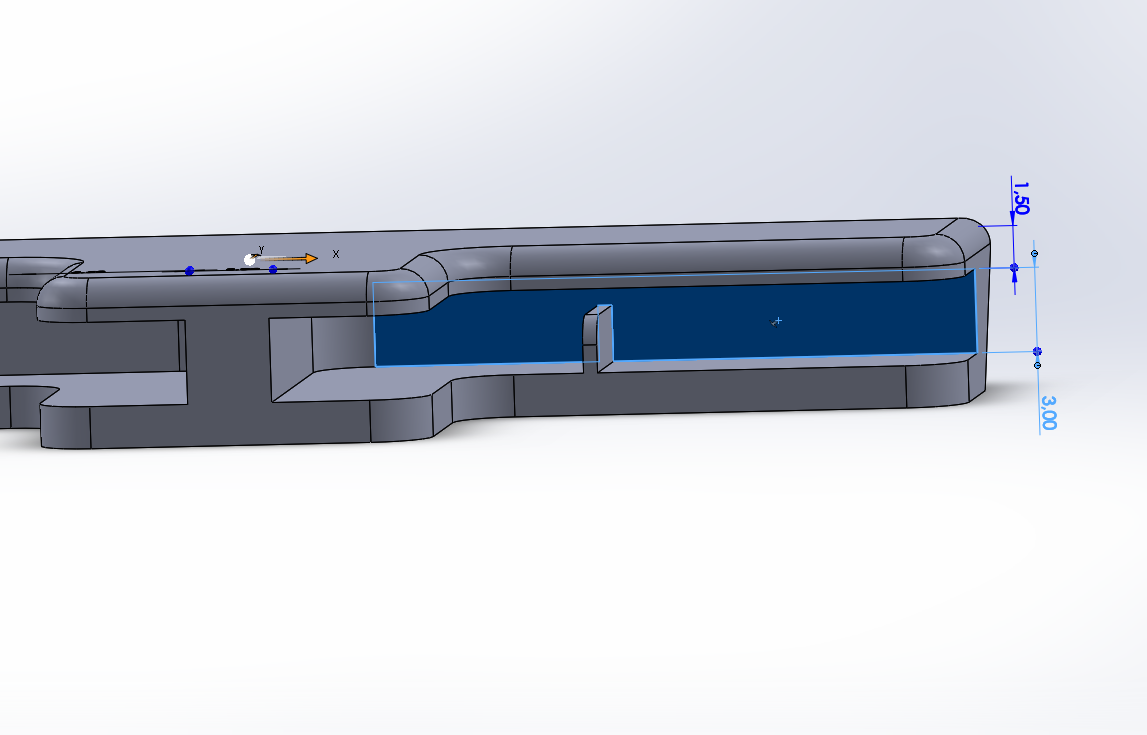Screen dimensions: 1147x735
Task: Click the white origin sphere of the triad
Action: (250, 260)
